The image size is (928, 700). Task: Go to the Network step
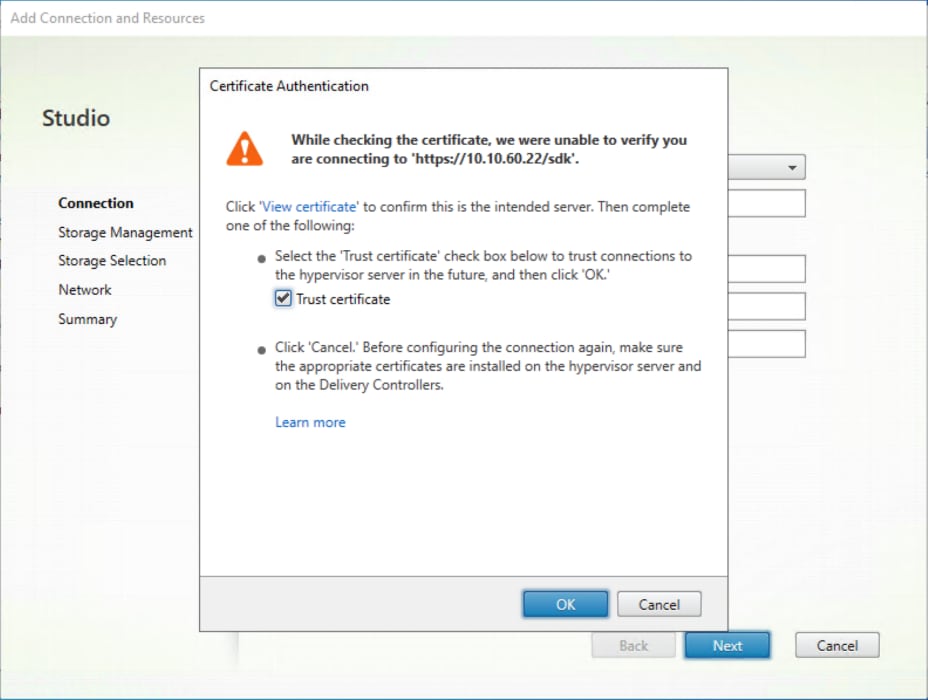click(85, 290)
